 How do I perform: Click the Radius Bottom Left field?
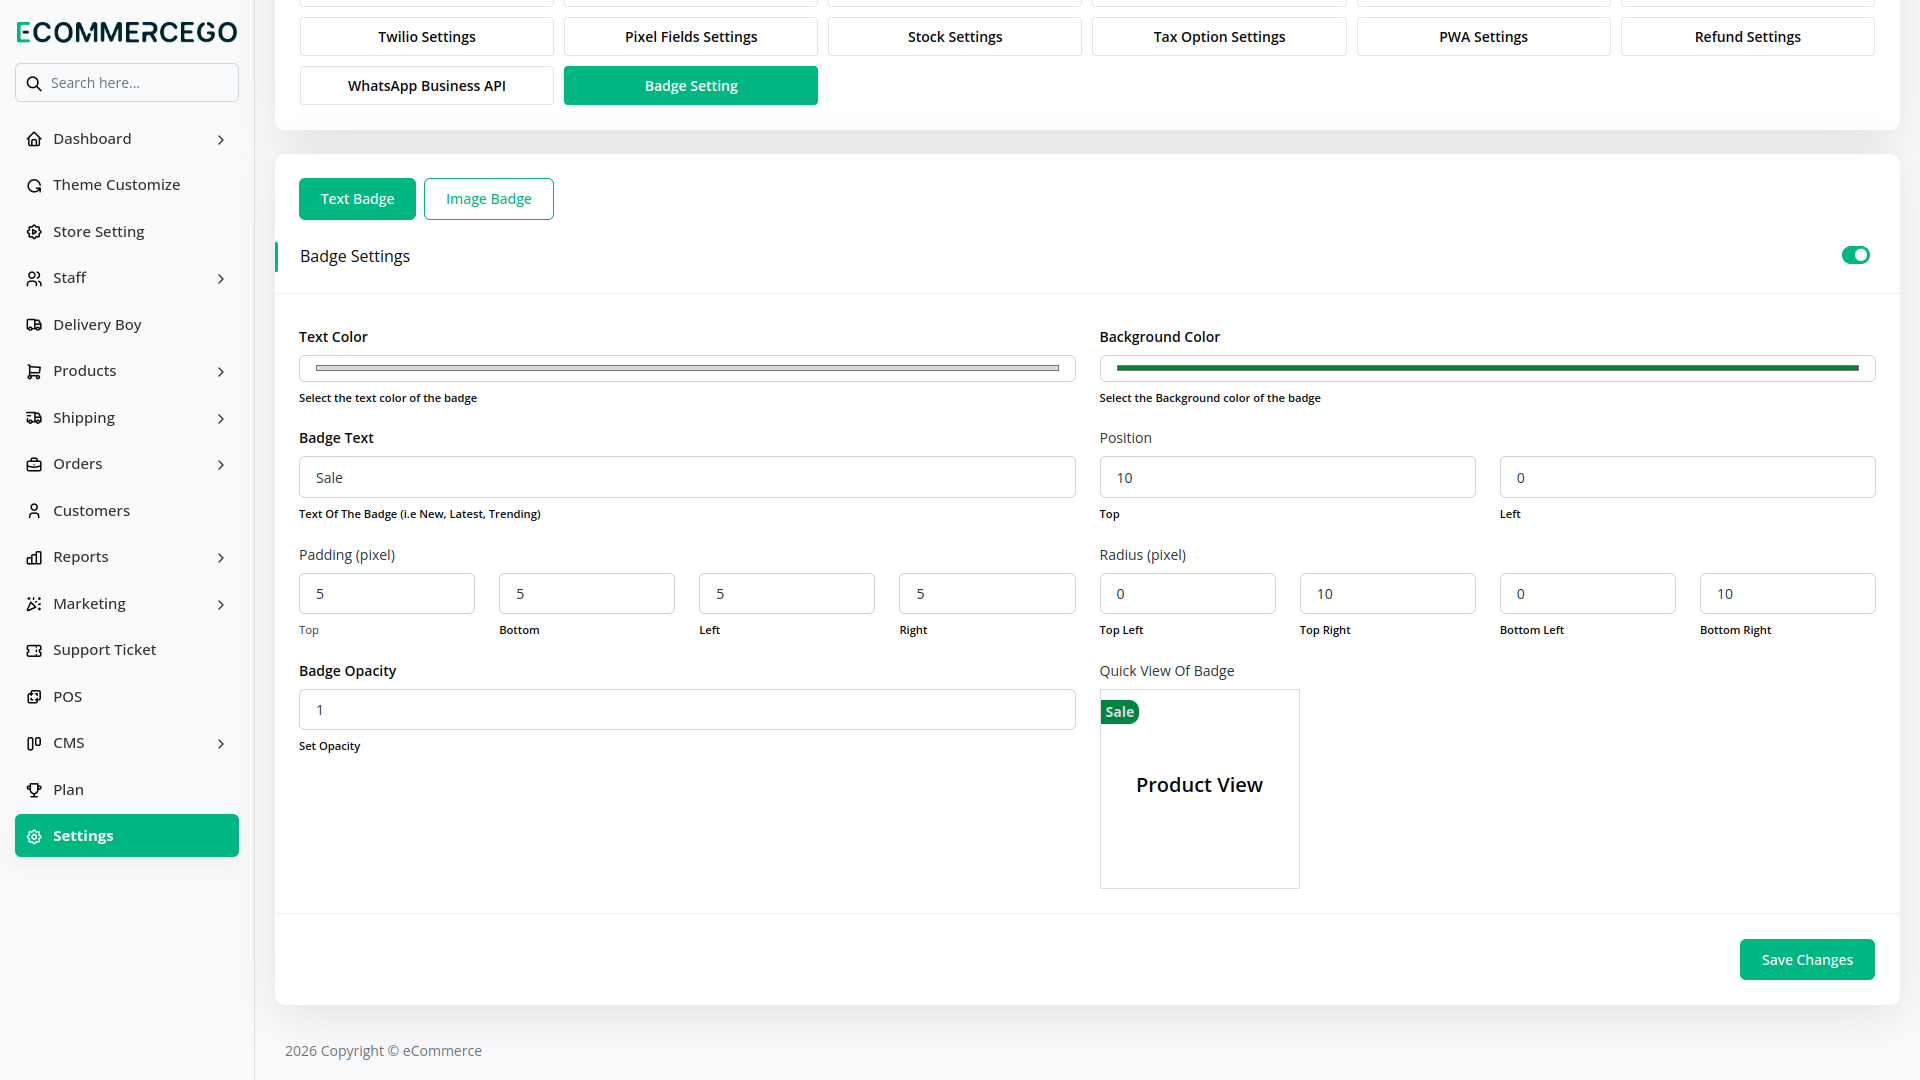(x=1587, y=594)
